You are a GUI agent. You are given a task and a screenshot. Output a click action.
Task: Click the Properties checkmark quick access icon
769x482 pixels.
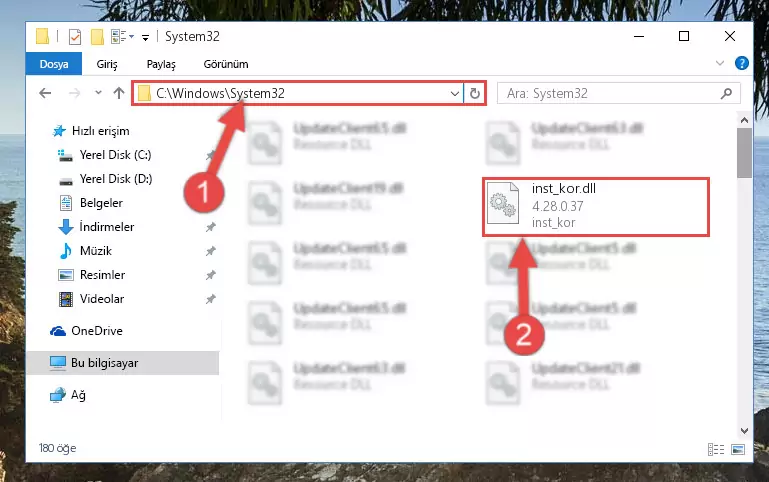tap(75, 37)
